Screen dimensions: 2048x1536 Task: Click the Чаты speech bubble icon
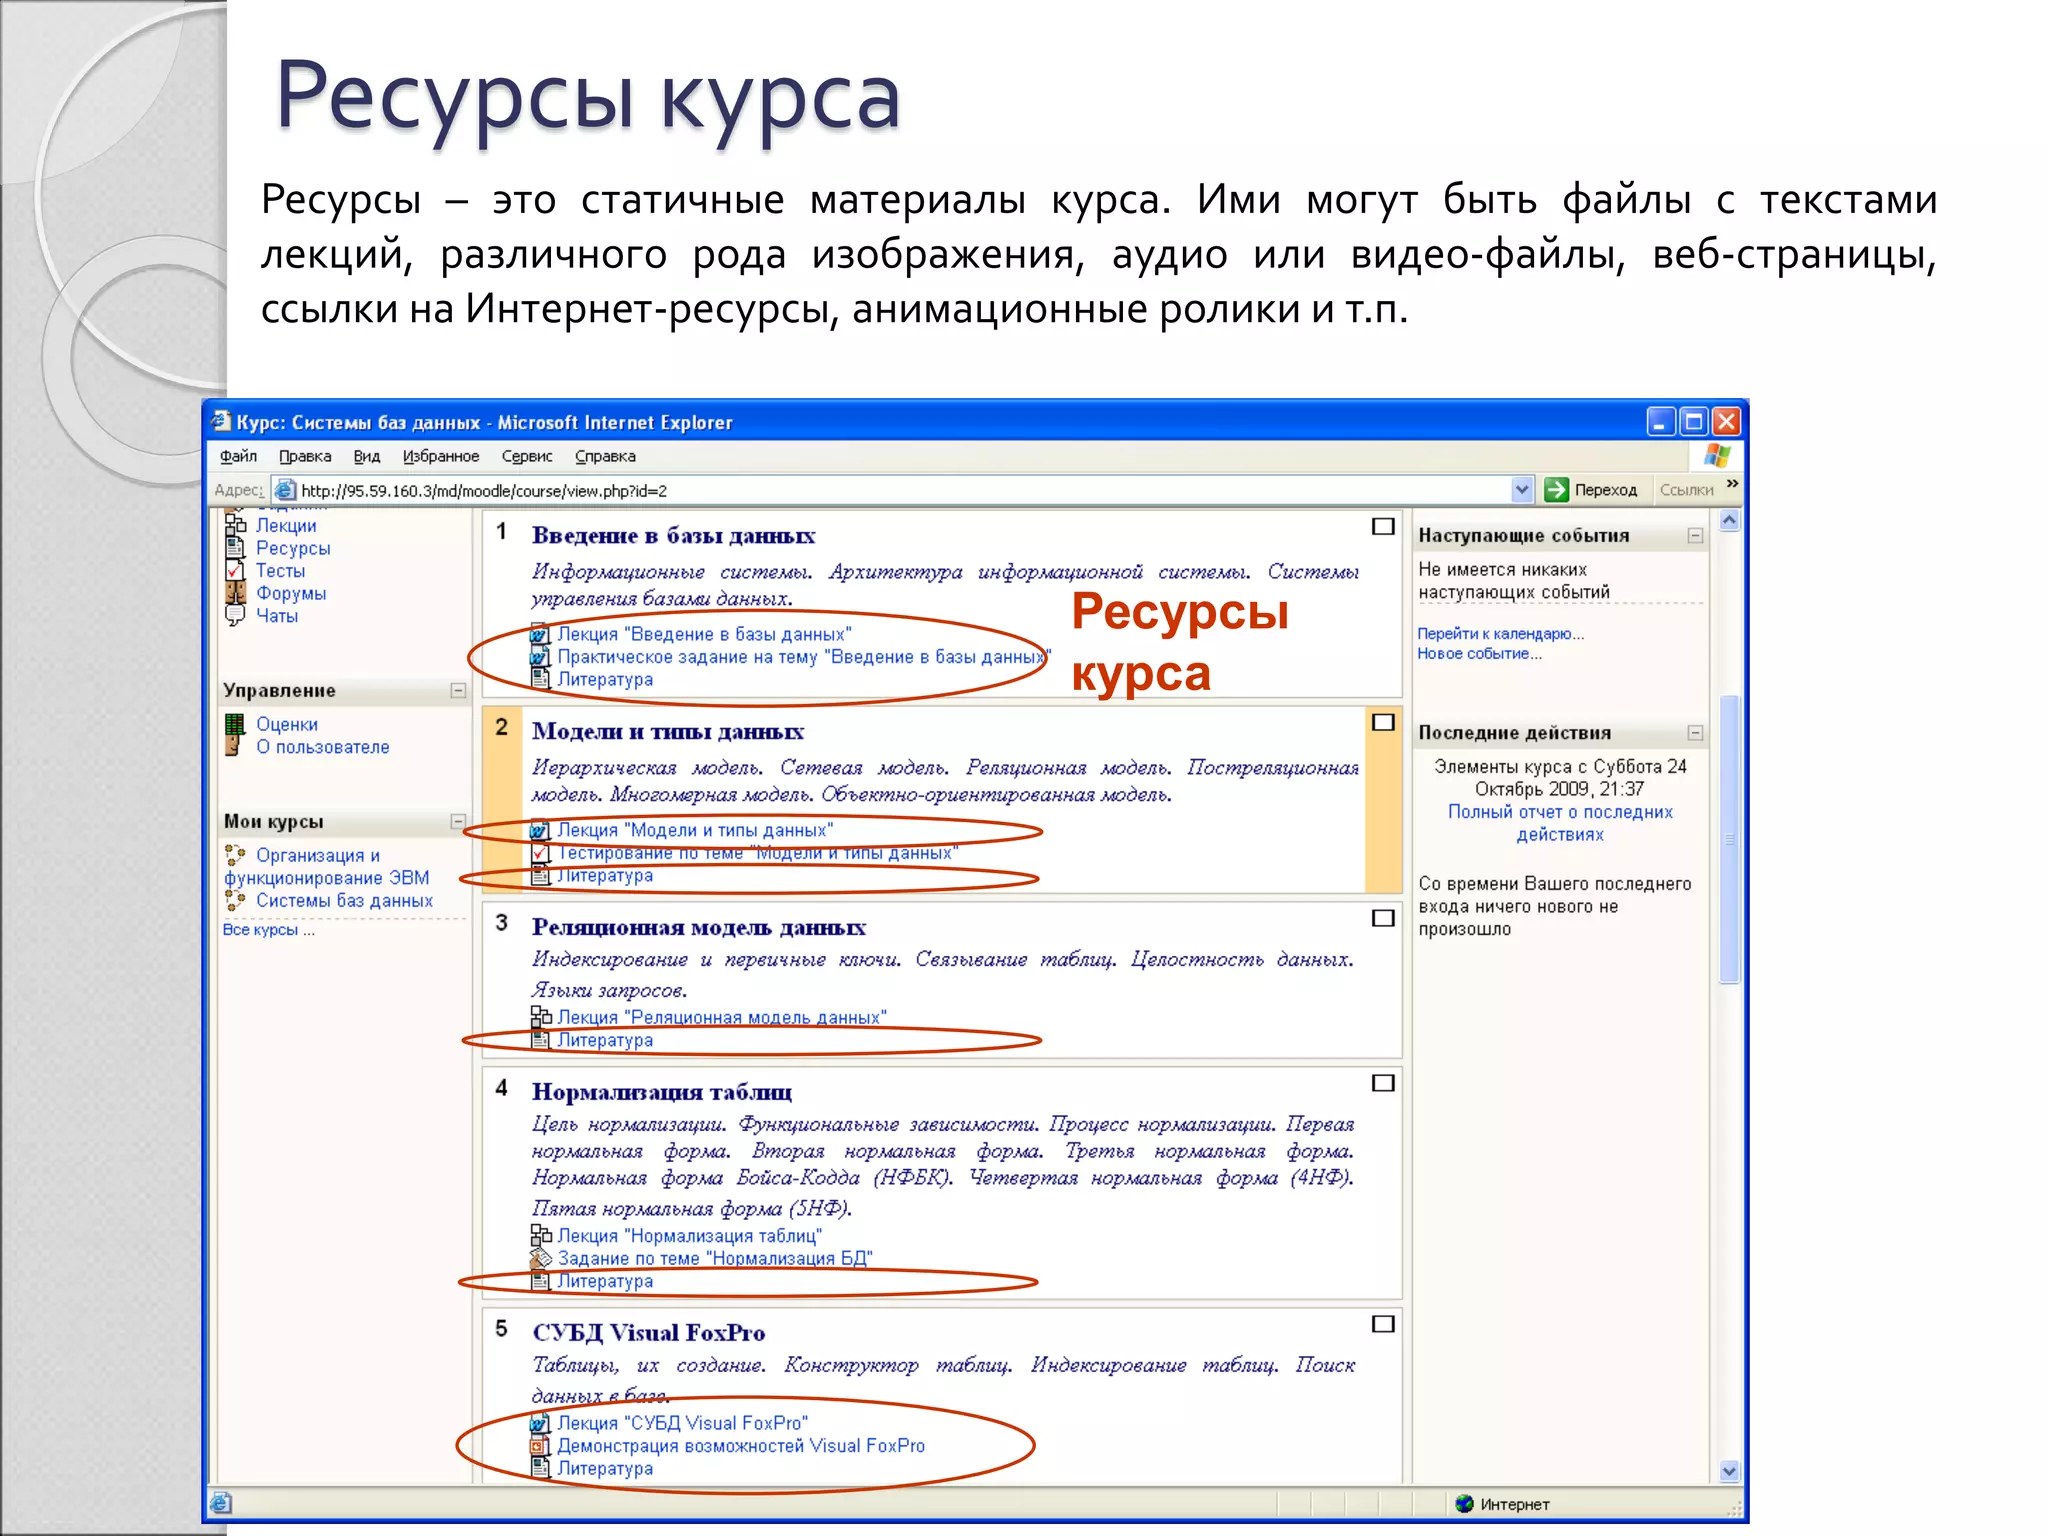click(235, 615)
